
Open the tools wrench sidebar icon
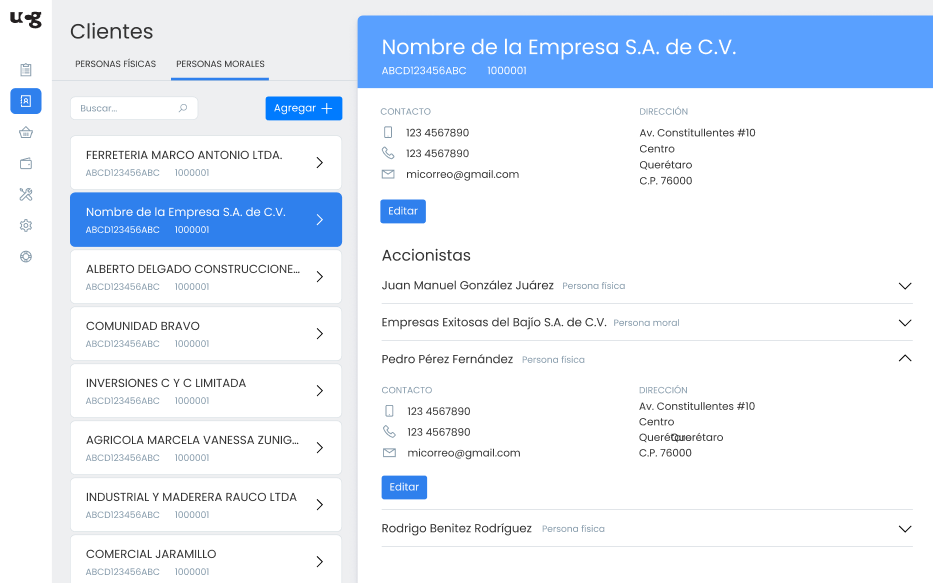pyautogui.click(x=26, y=194)
